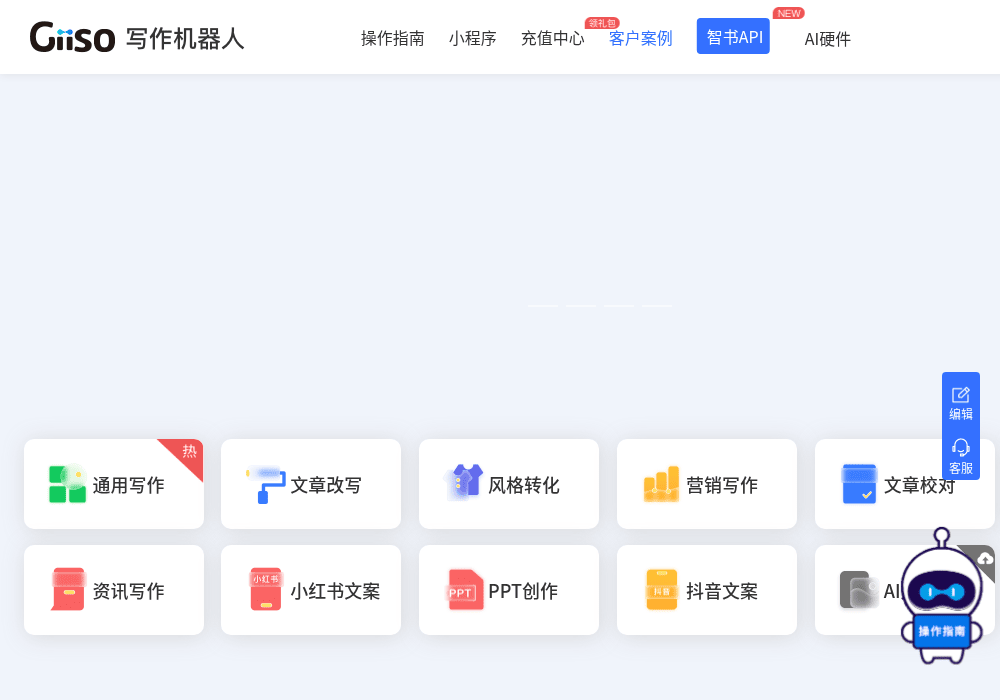Open the 文章改写 card label

(x=326, y=485)
